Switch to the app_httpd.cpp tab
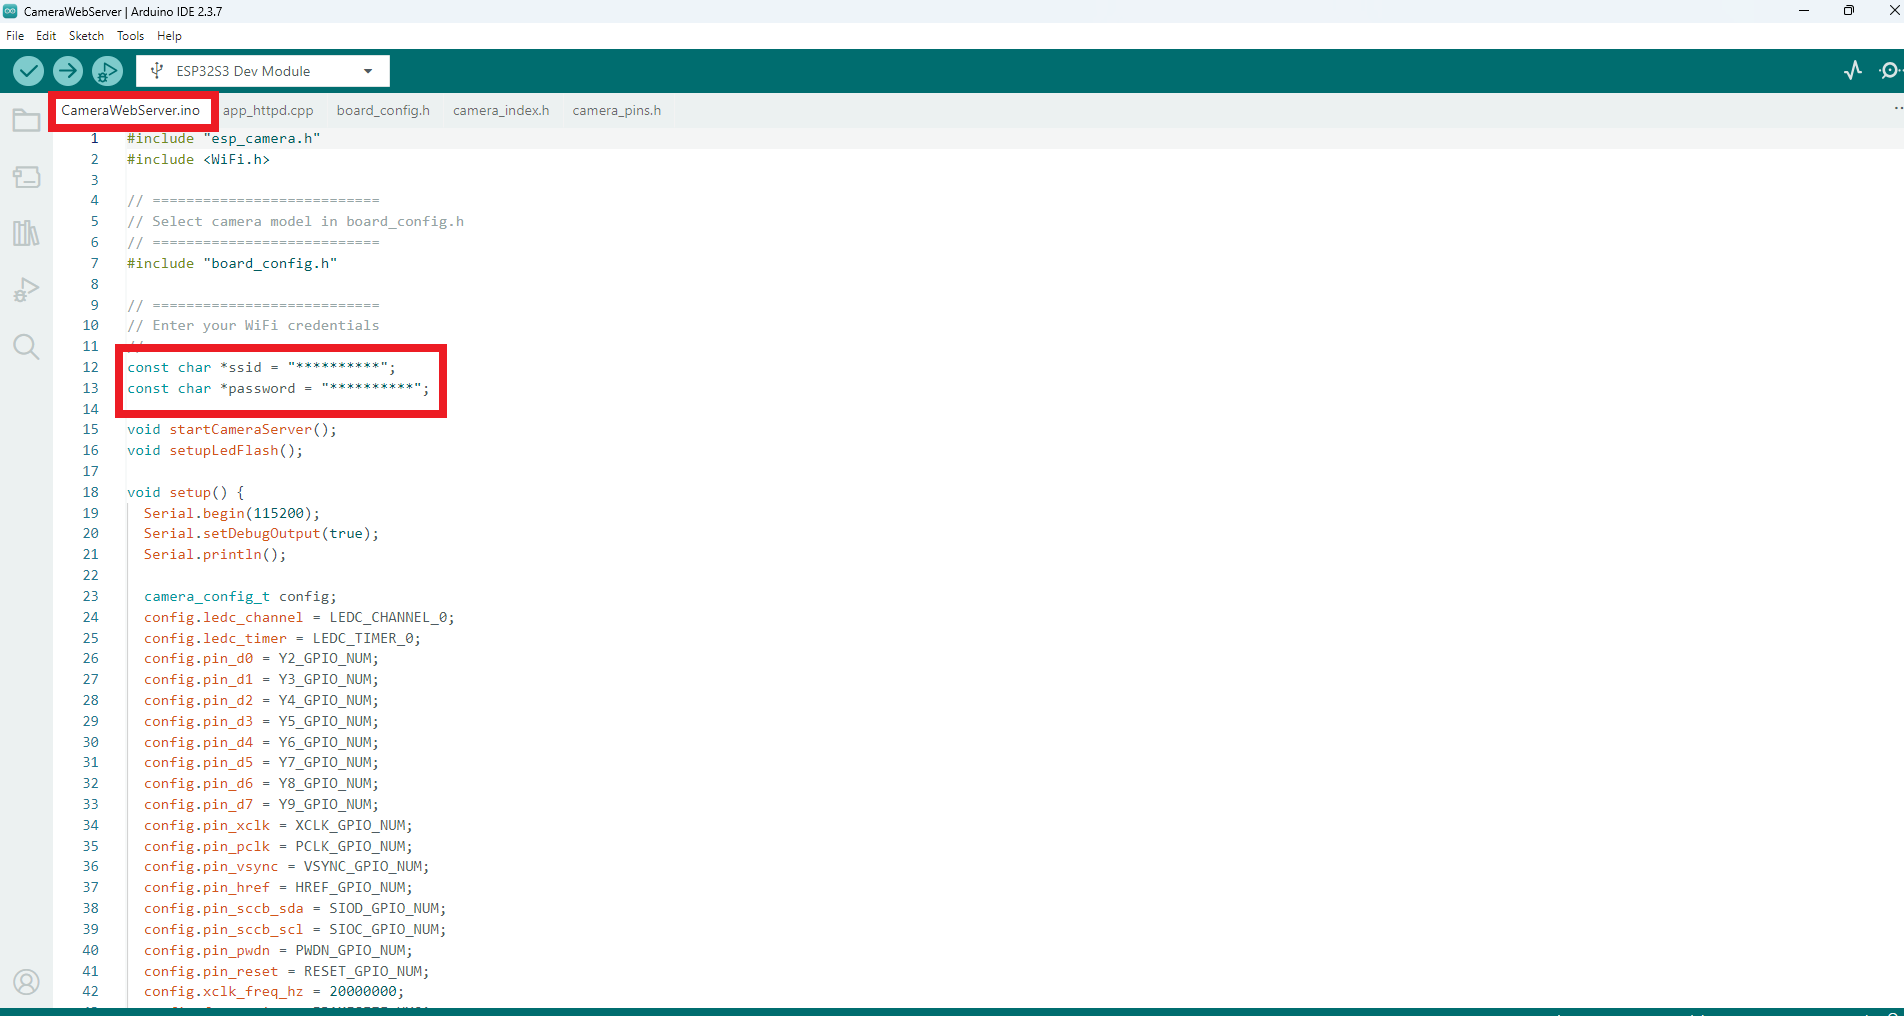1904x1016 pixels. click(268, 110)
